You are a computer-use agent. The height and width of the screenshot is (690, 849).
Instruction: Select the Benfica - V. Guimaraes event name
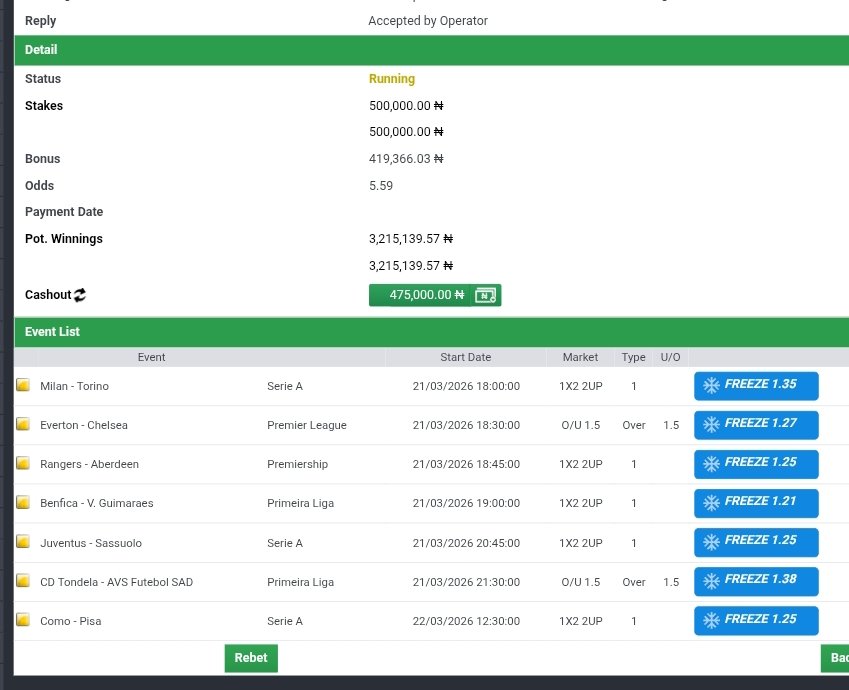click(x=96, y=503)
